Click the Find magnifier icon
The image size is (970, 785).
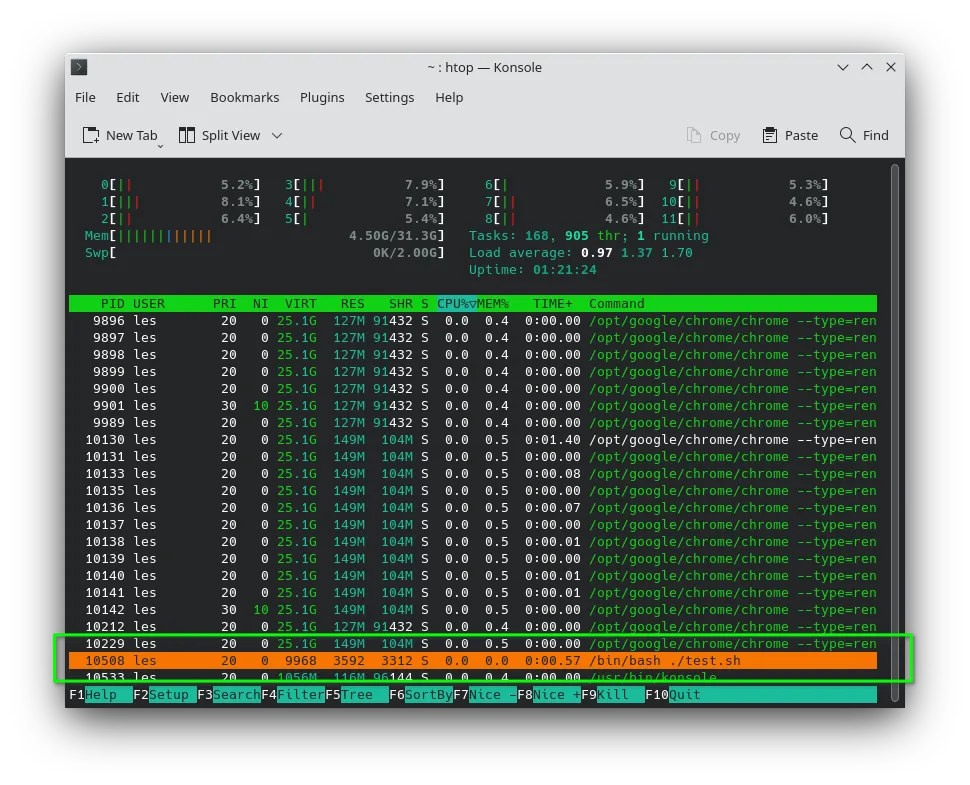pos(847,135)
